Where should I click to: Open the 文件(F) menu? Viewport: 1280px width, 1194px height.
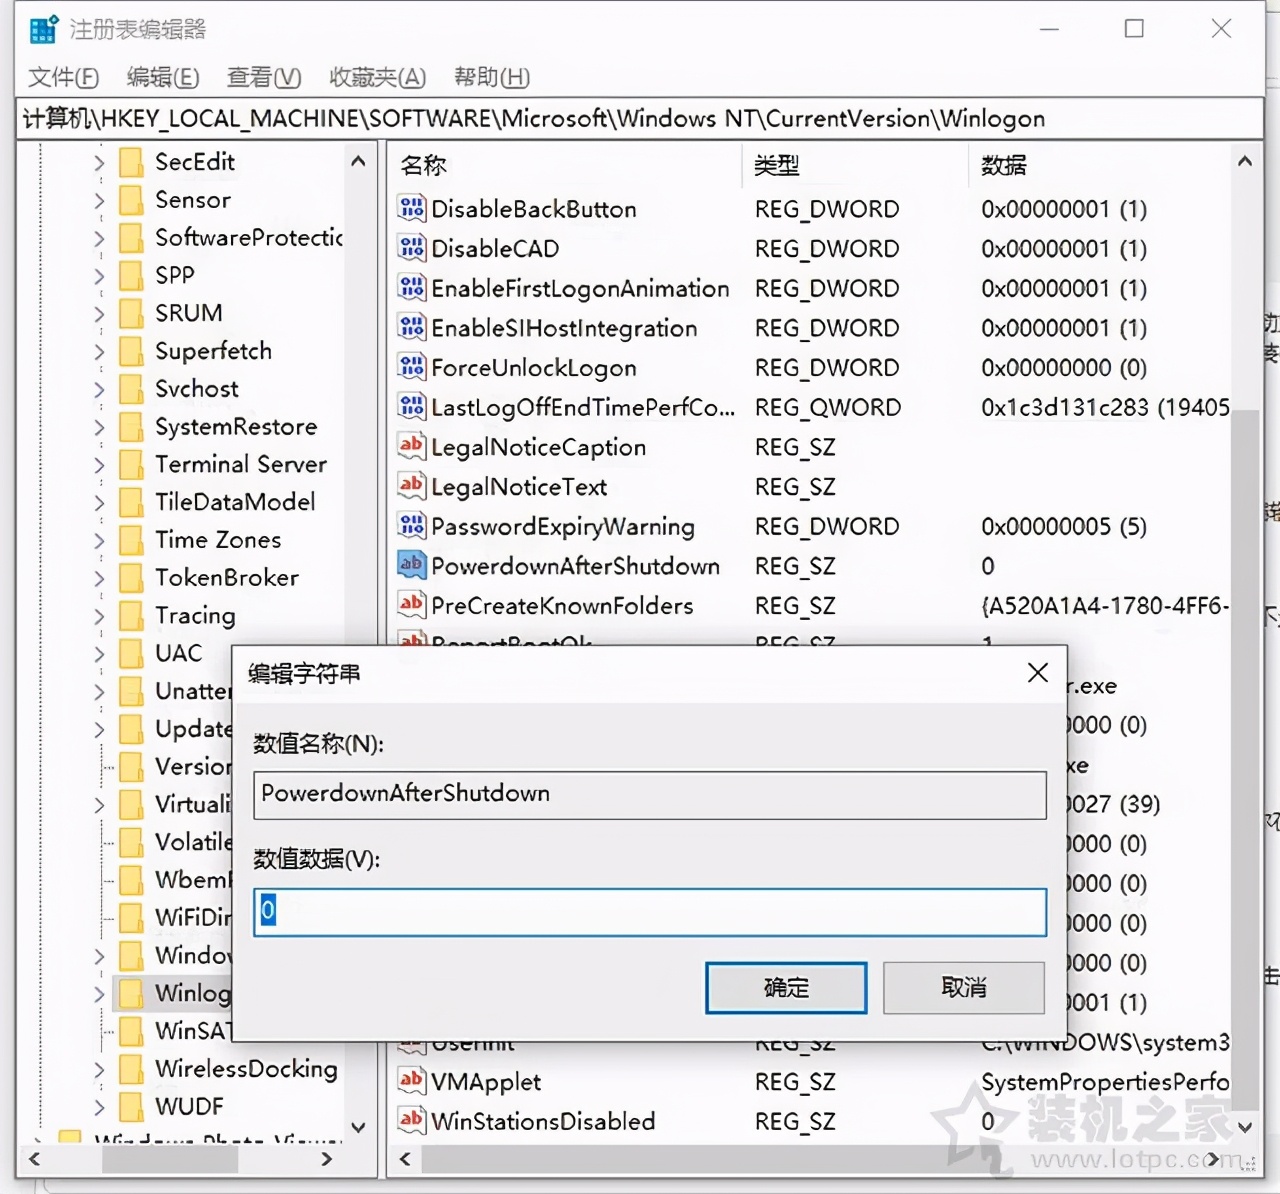pos(63,77)
